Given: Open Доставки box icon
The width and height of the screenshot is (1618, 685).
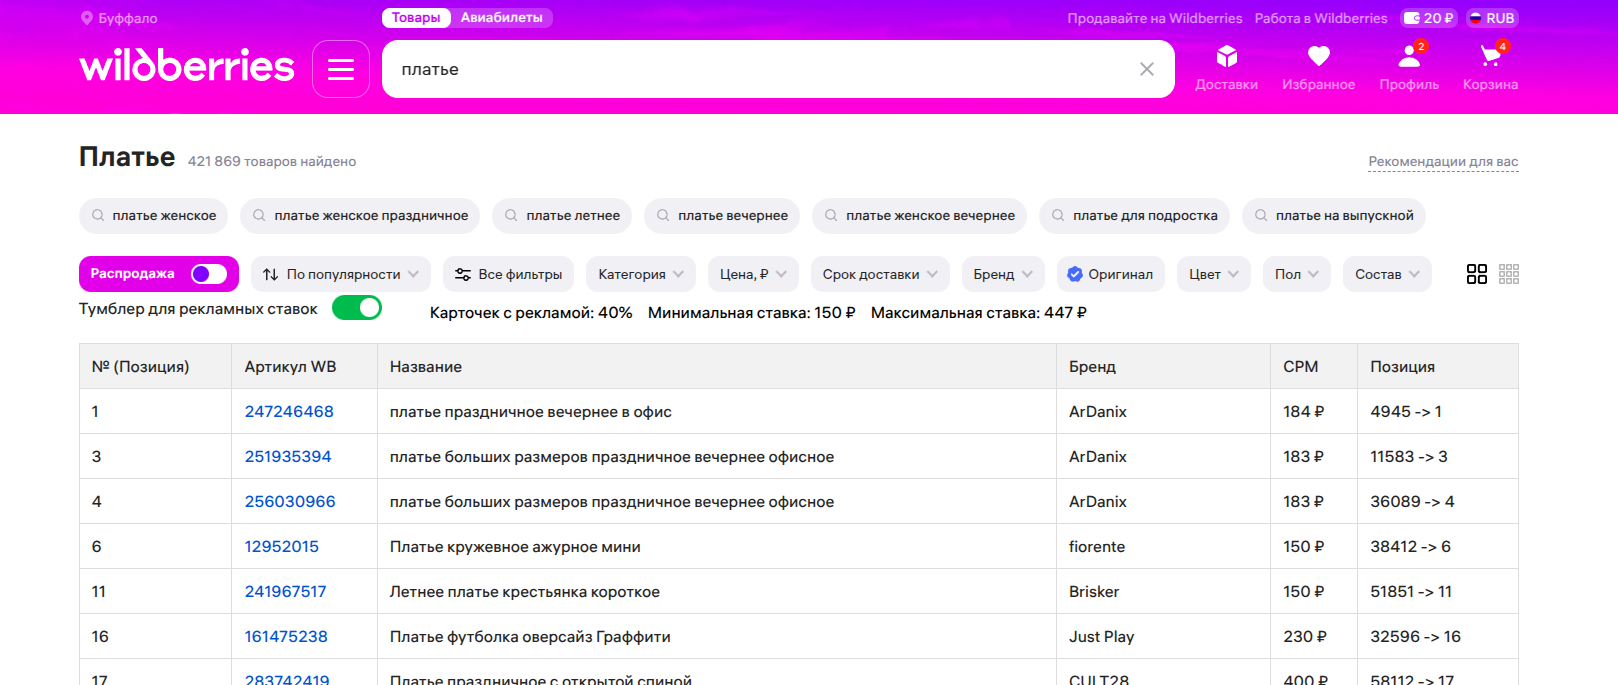Looking at the screenshot, I should (1226, 57).
